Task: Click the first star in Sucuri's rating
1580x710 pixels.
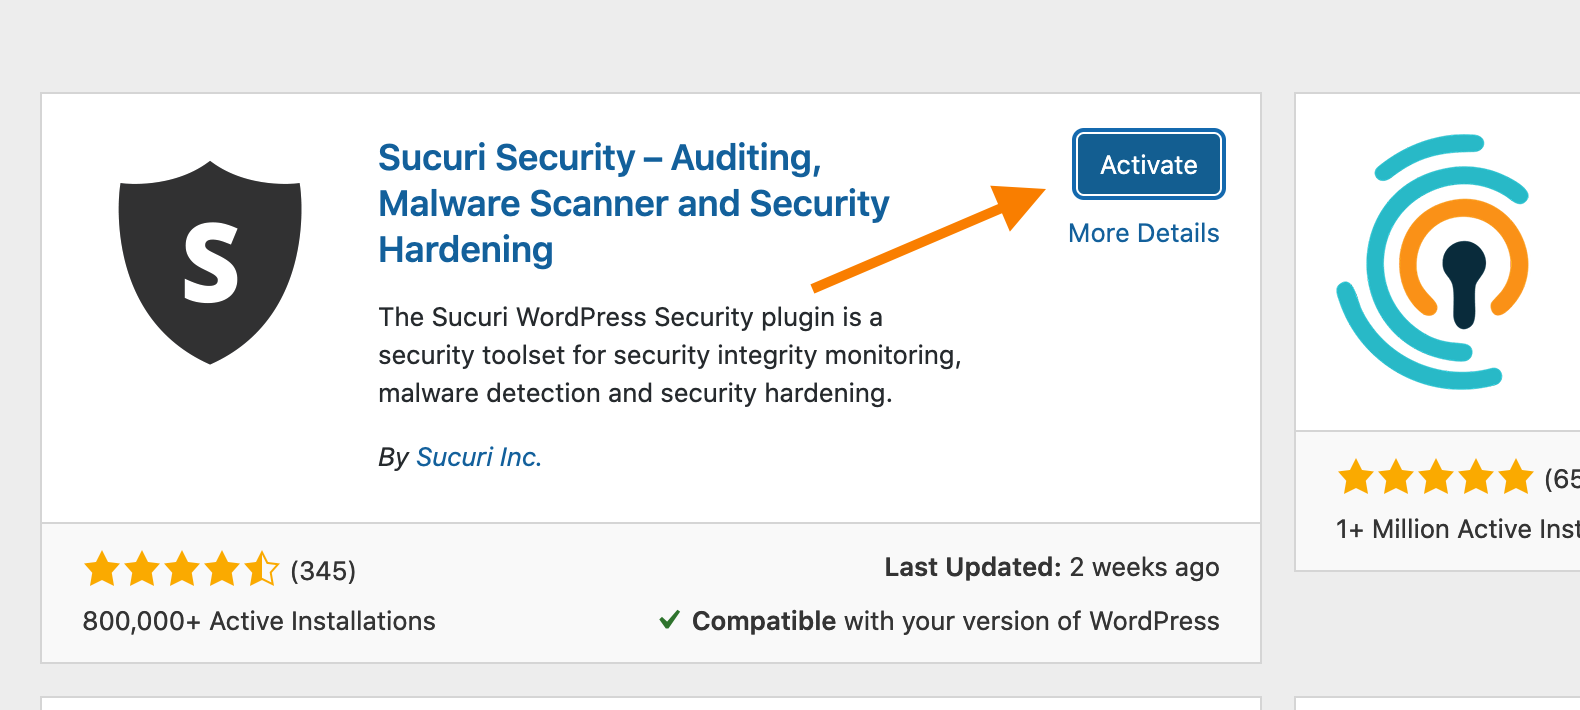Action: click(x=102, y=570)
